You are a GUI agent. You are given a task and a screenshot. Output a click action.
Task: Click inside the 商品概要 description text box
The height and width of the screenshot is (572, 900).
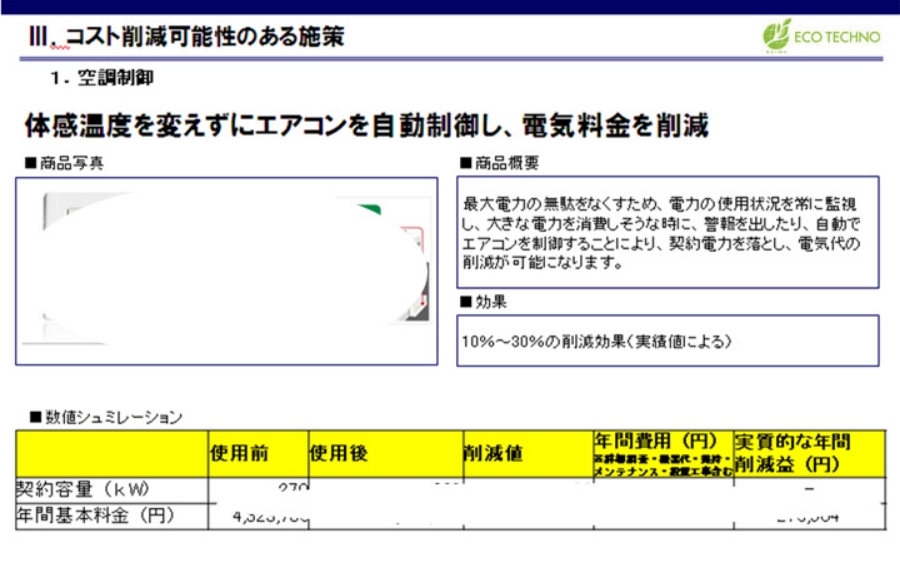click(667, 232)
